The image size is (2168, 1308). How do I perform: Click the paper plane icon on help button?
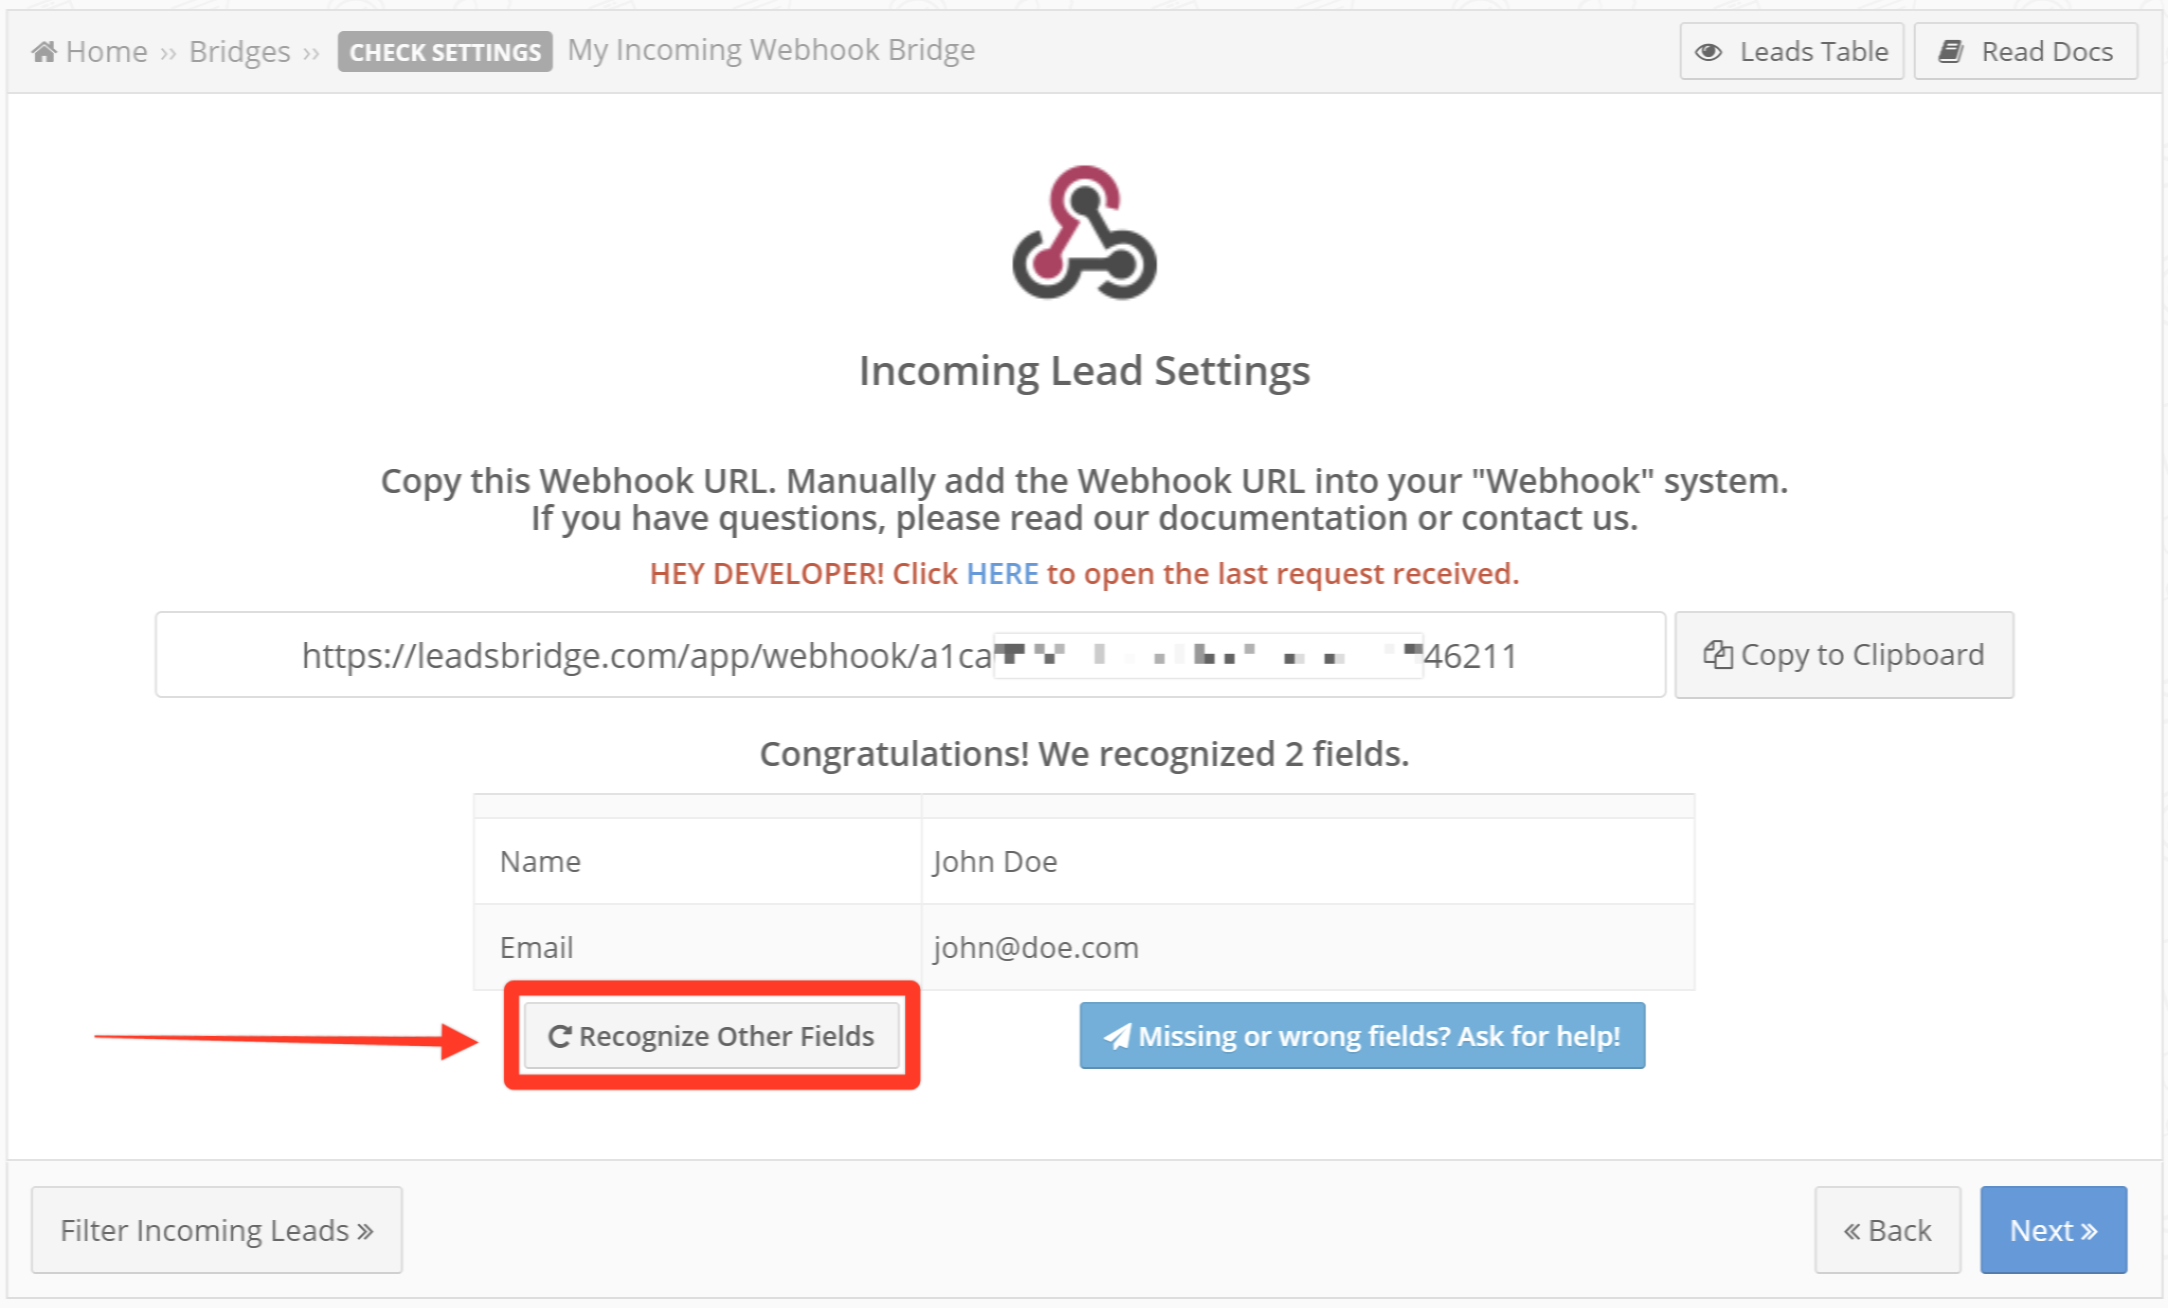point(1117,1036)
